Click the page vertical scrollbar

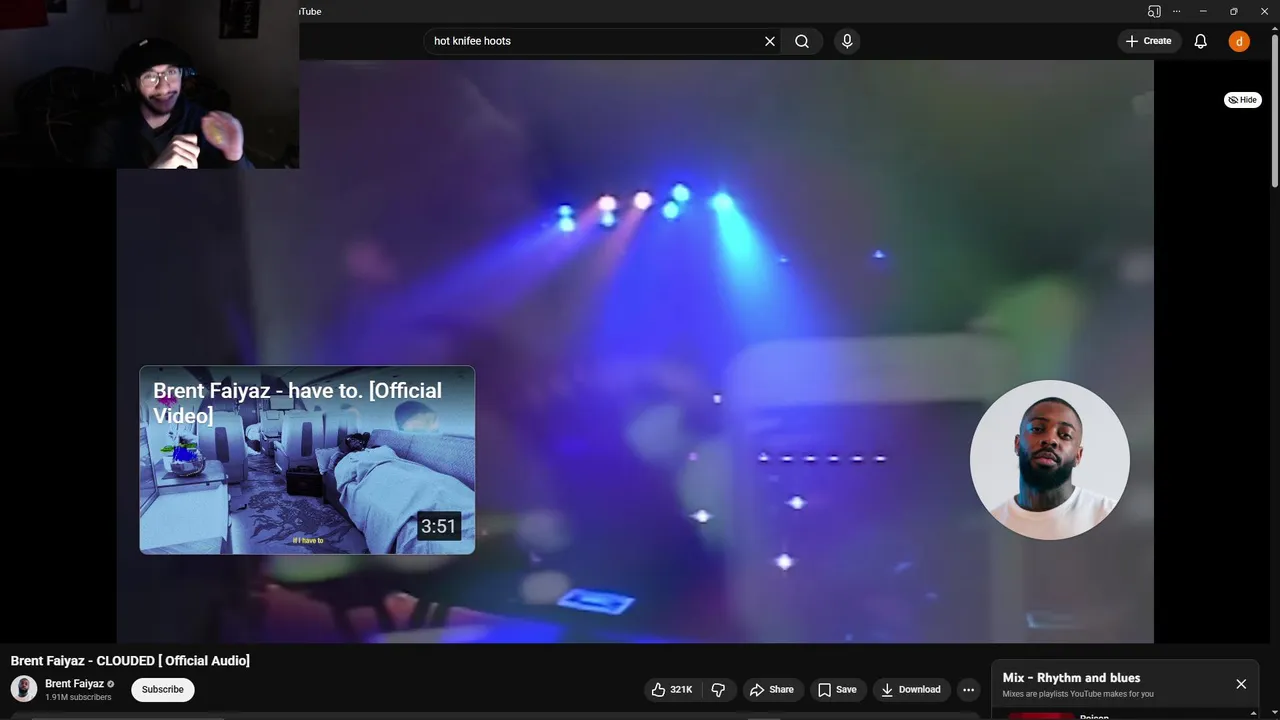[1275, 110]
